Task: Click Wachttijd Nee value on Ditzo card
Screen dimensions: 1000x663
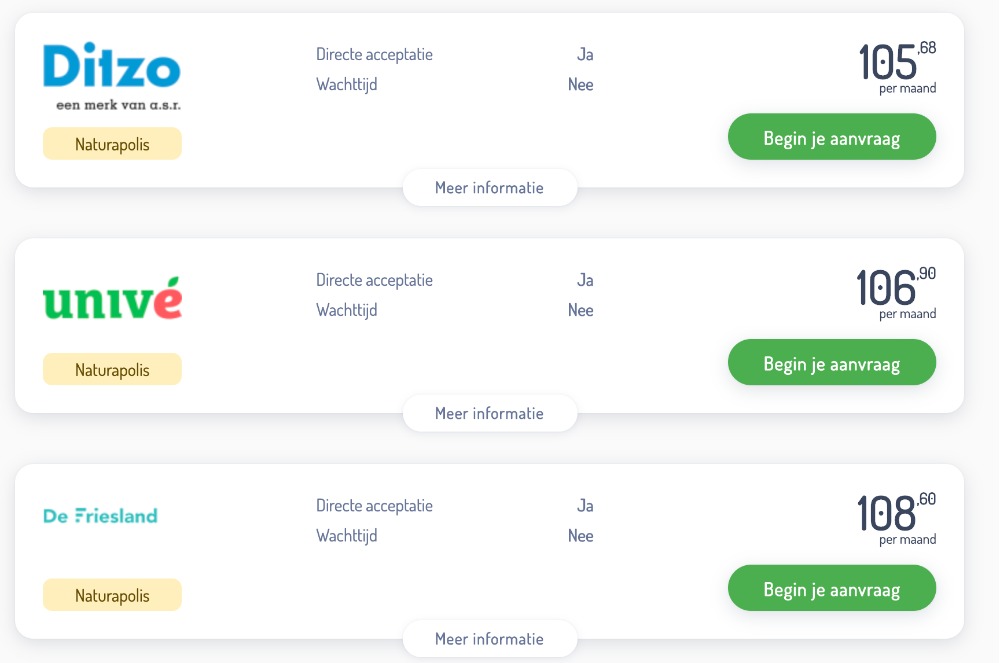Action: tap(580, 85)
